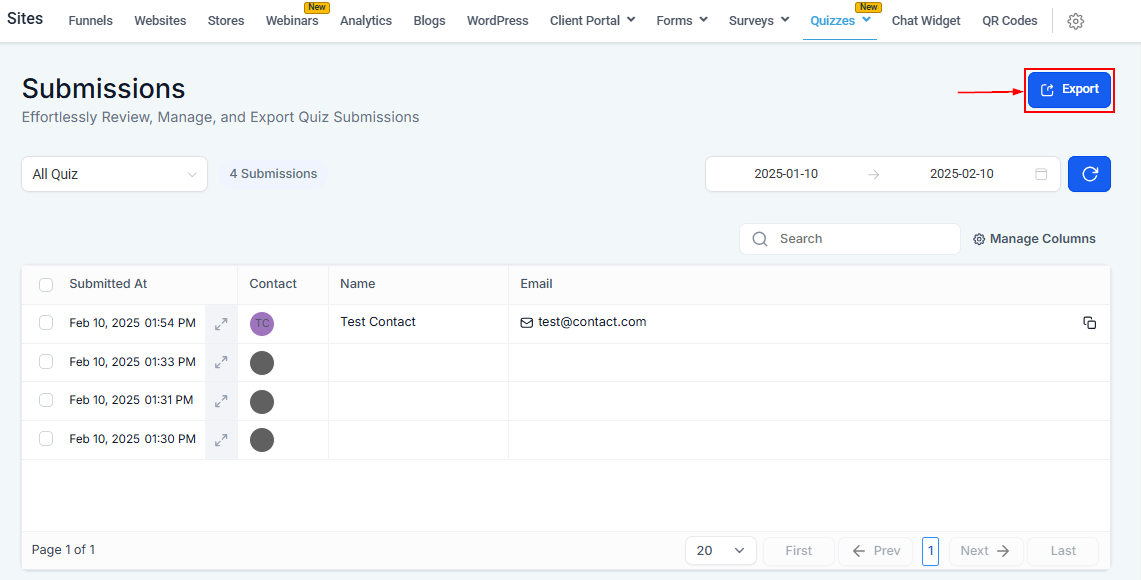This screenshot has height=580, width=1141.
Task: Click the Next page button
Action: point(985,551)
